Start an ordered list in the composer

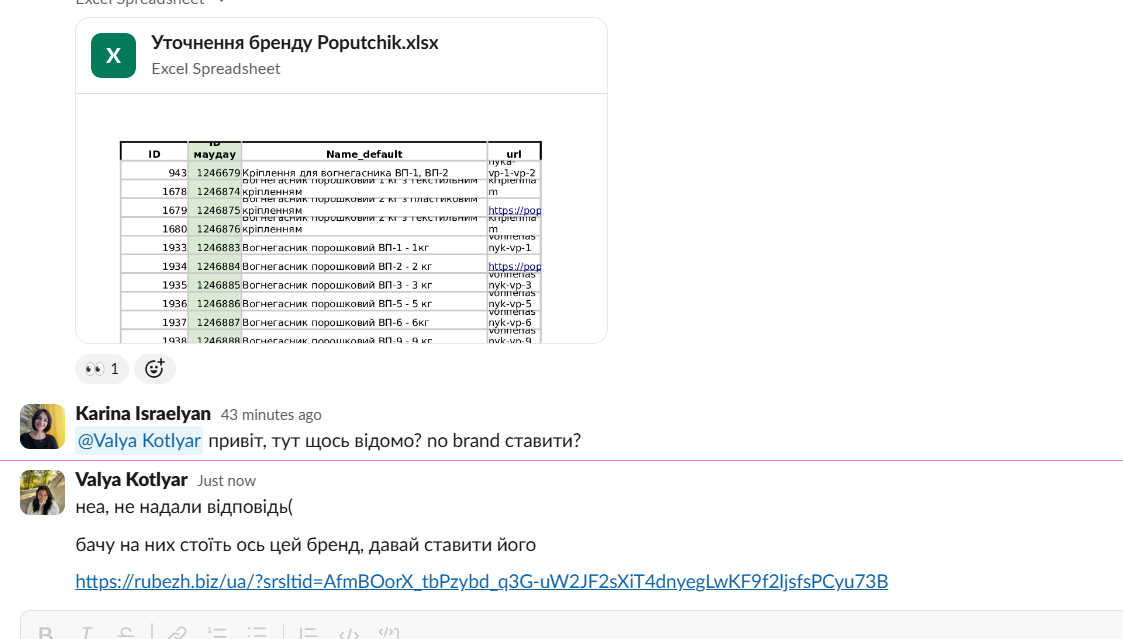(217, 633)
